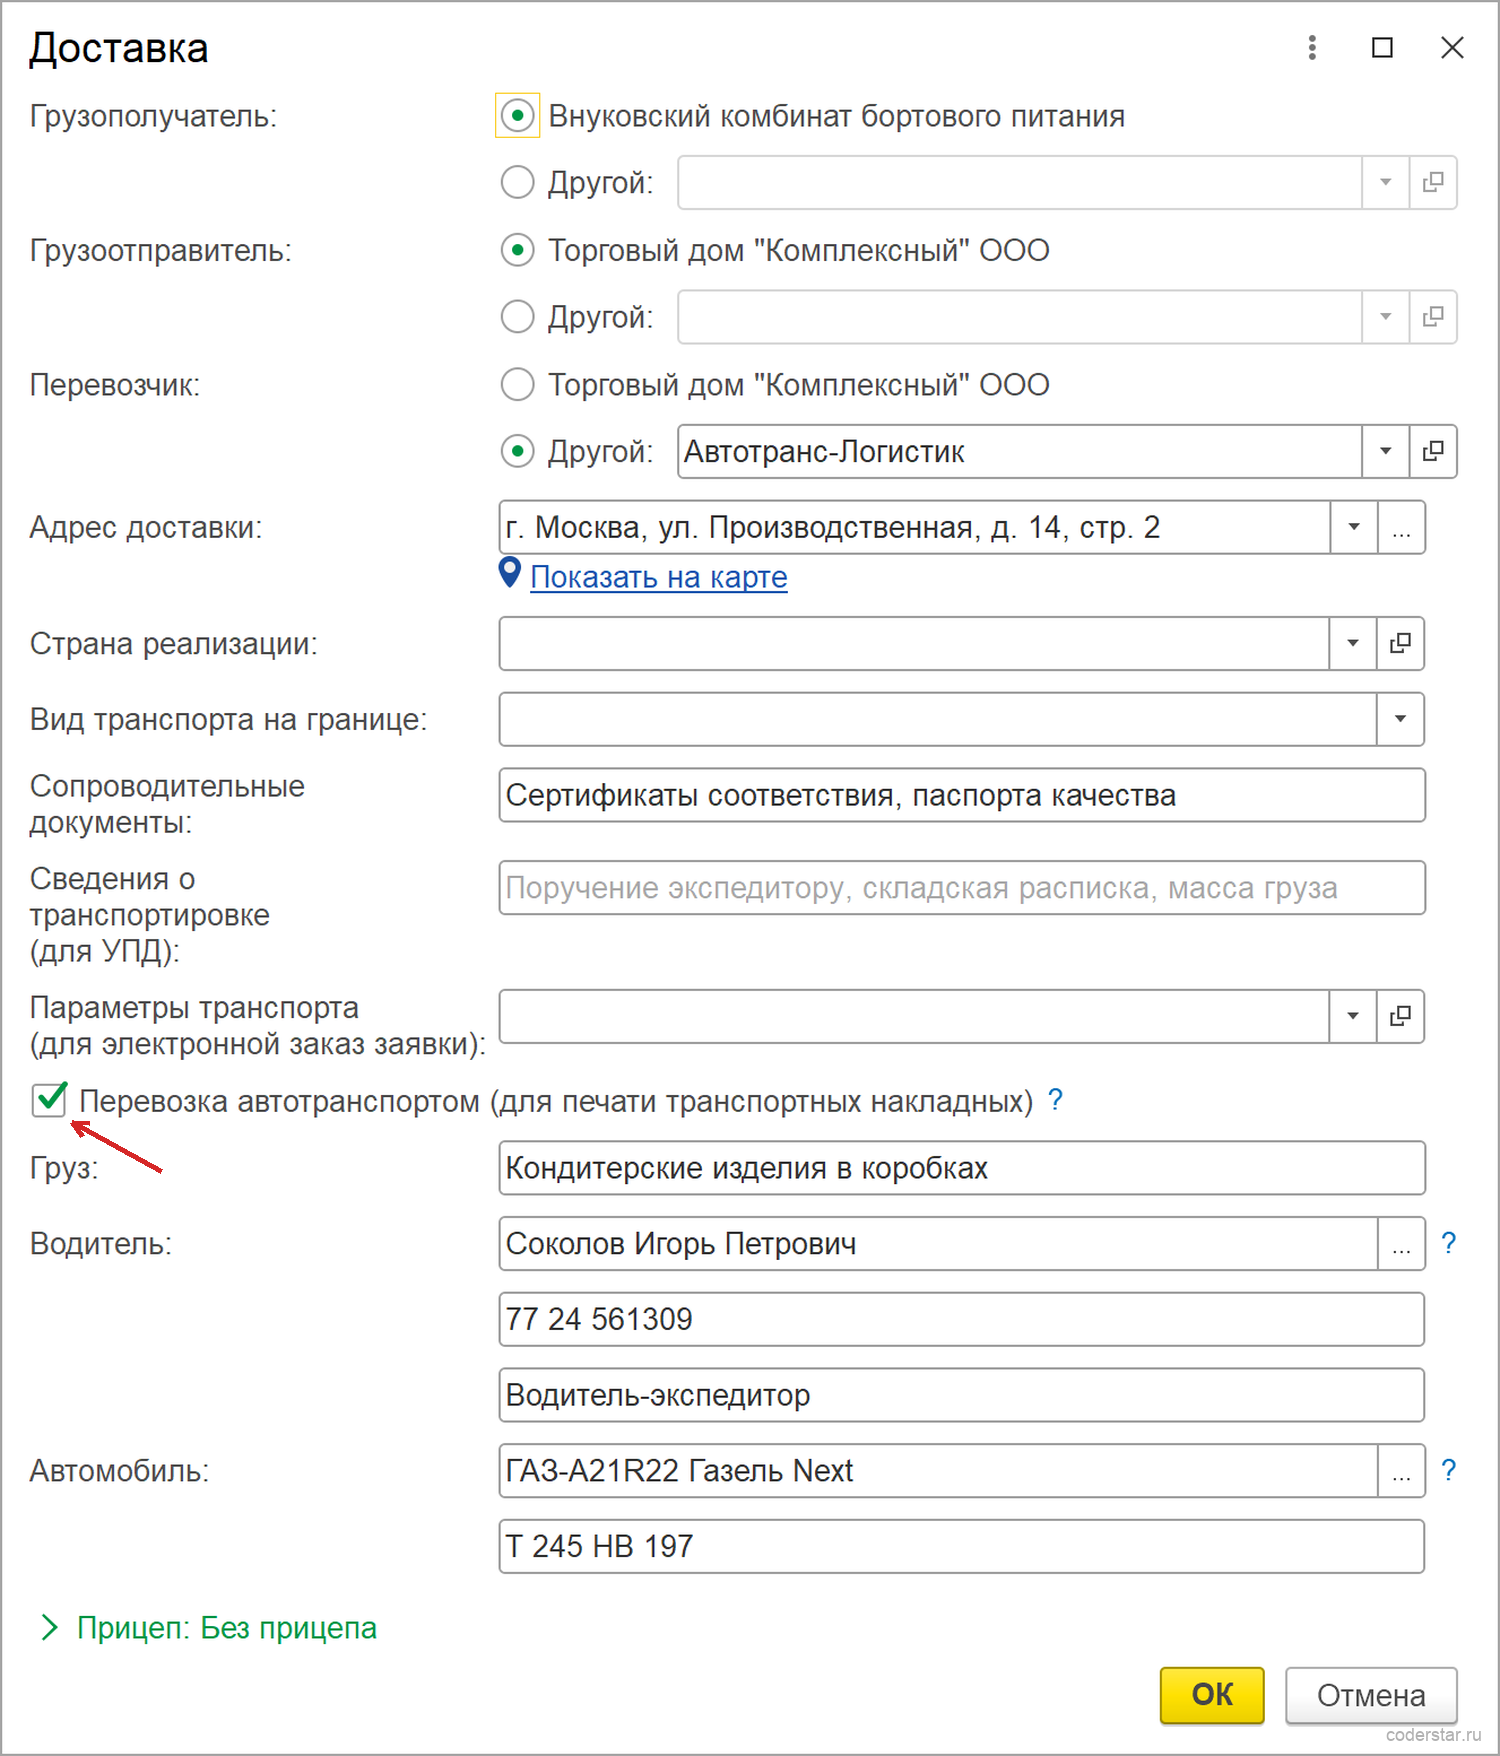This screenshot has width=1500, height=1756.
Task: Open Адрес доставки dropdown arrow
Action: (x=1354, y=527)
